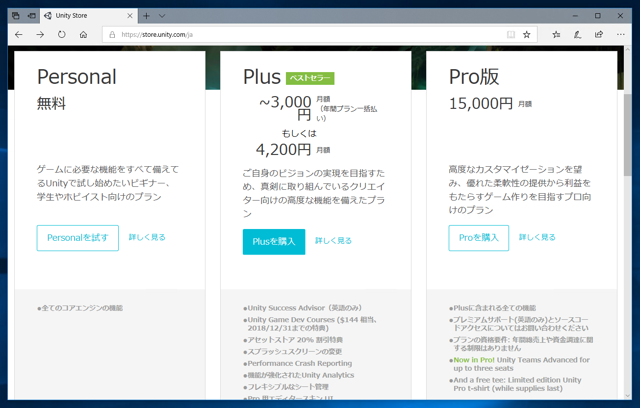
Task: Click the 全てのコアエンジンの機能 feature line
Action: click(80, 308)
